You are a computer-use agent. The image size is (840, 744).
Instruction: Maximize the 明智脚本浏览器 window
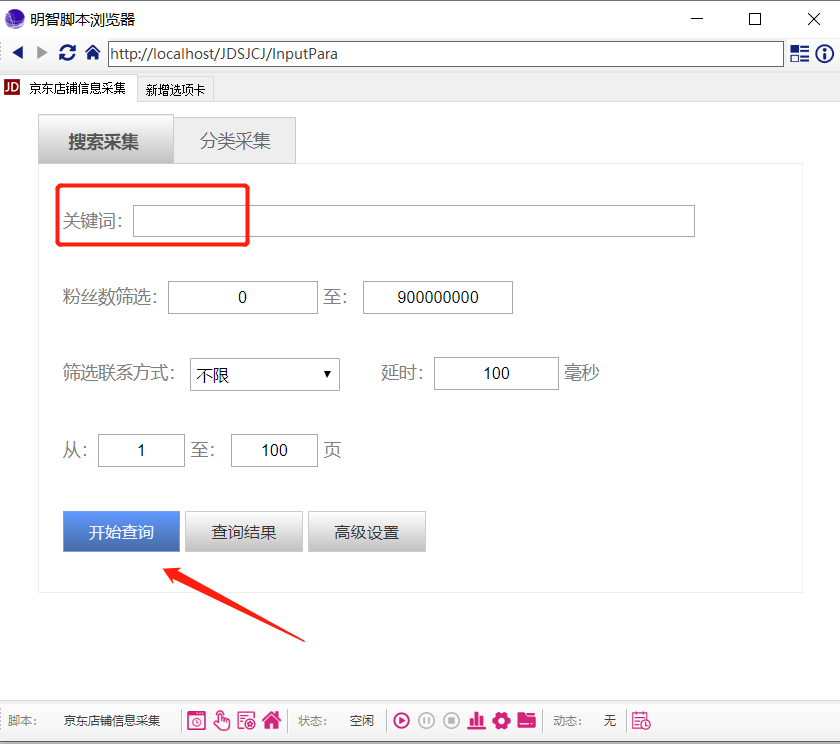click(755, 19)
